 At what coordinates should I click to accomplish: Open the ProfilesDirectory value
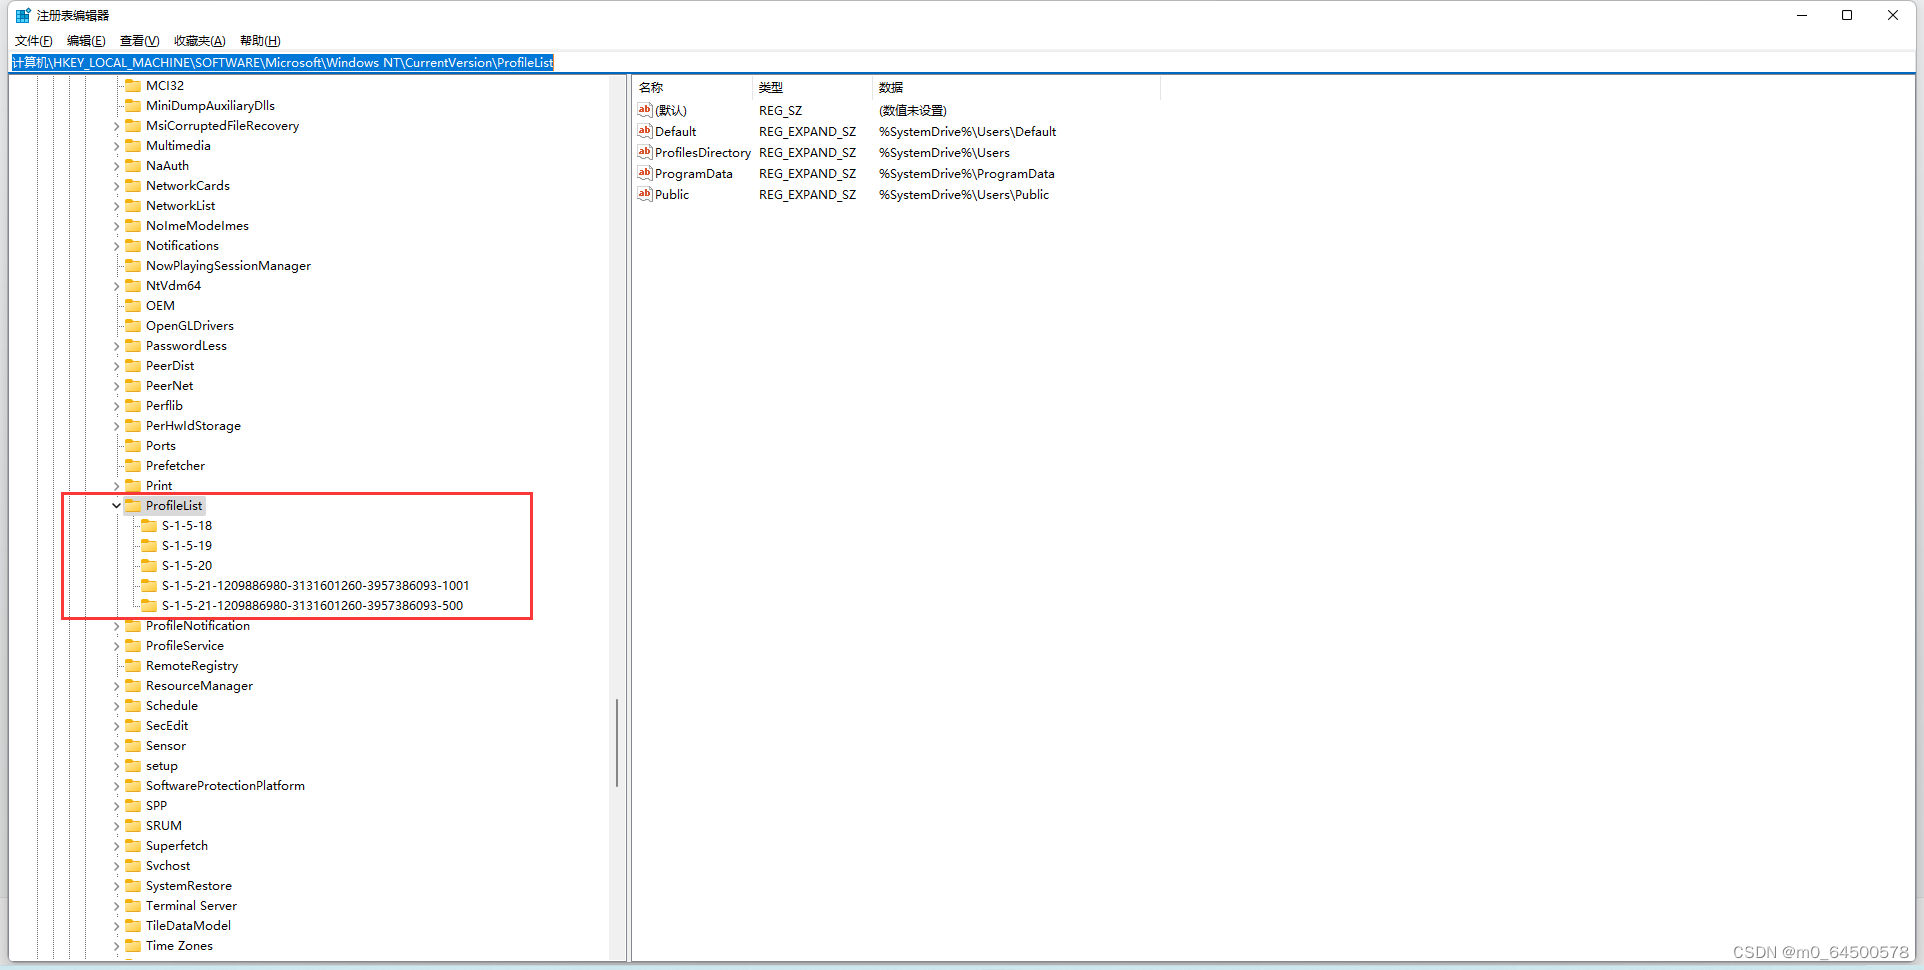pyautogui.click(x=701, y=152)
